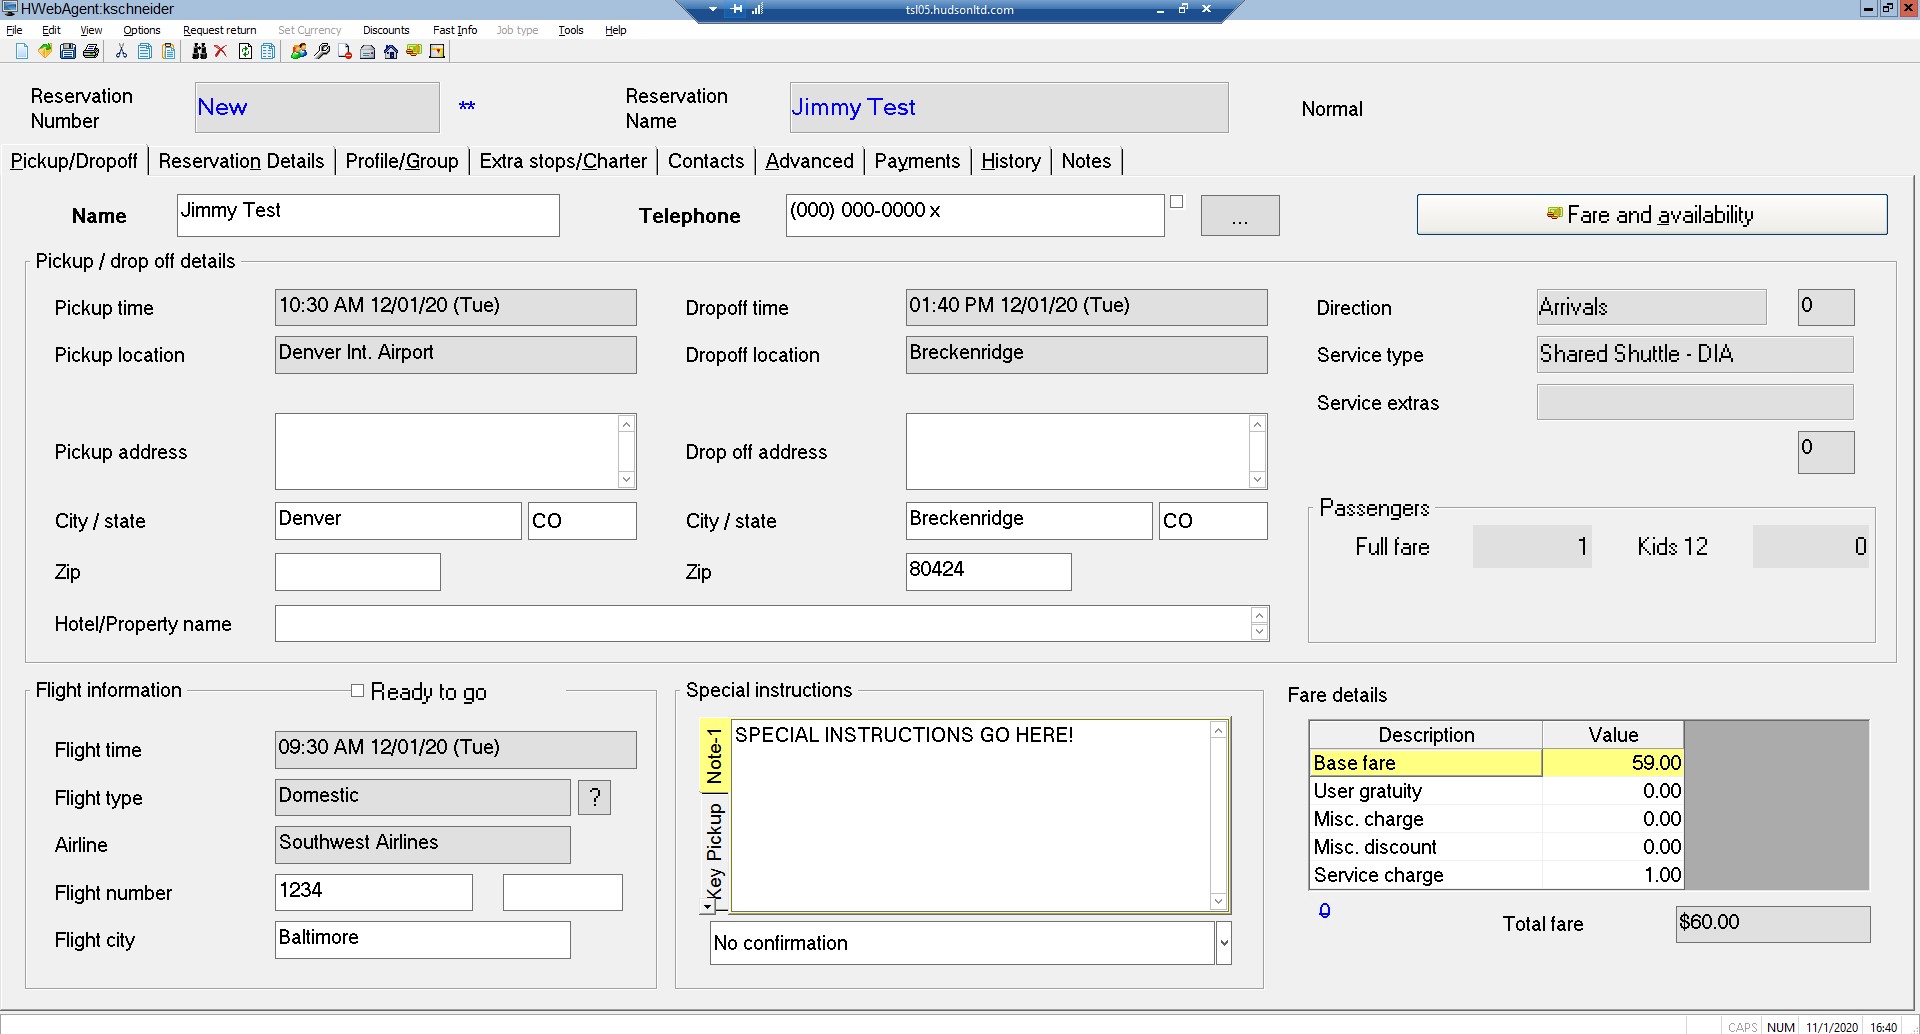
Task: Tick the checkbox beside Telephone field
Action: click(x=1176, y=202)
